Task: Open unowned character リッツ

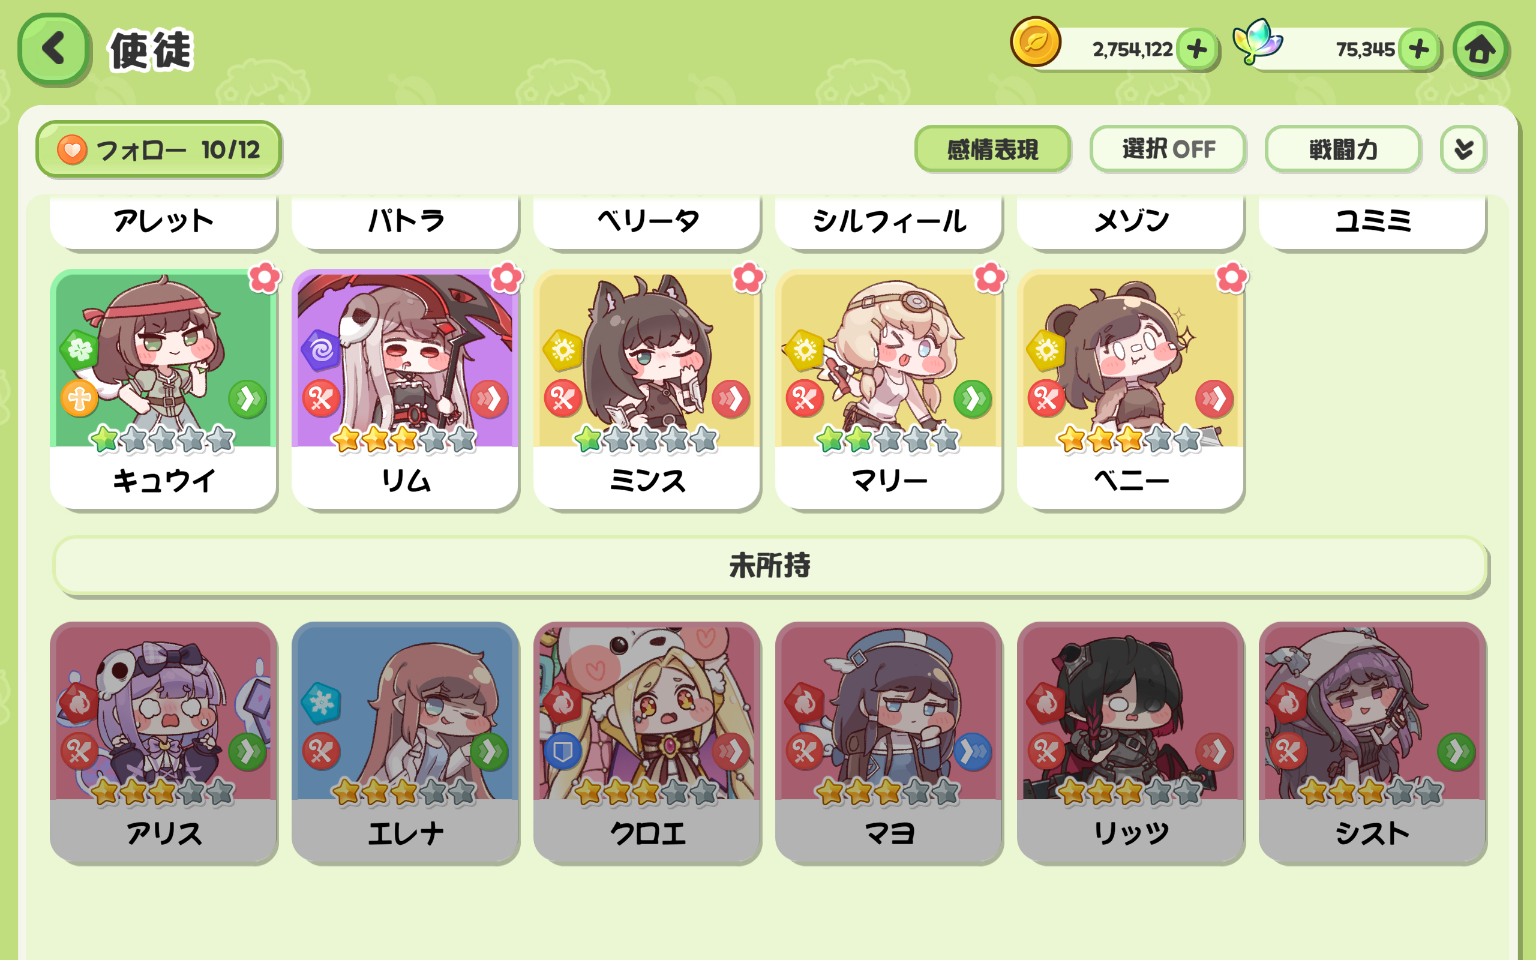Action: pos(1130,743)
